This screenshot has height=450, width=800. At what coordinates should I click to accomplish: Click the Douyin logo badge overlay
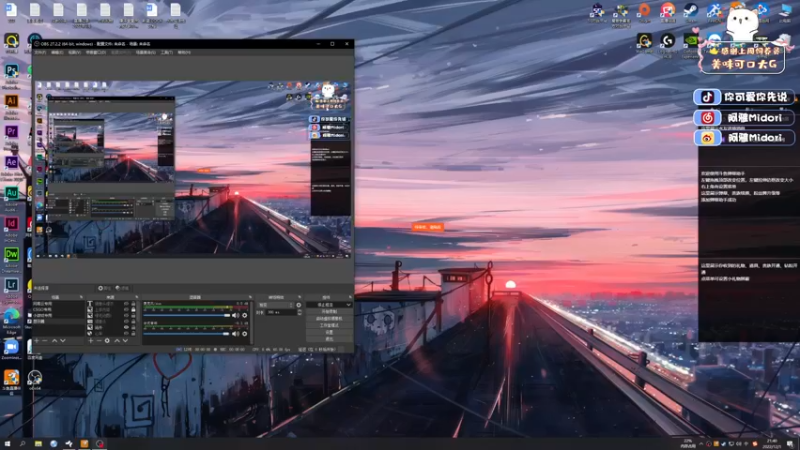(707, 97)
